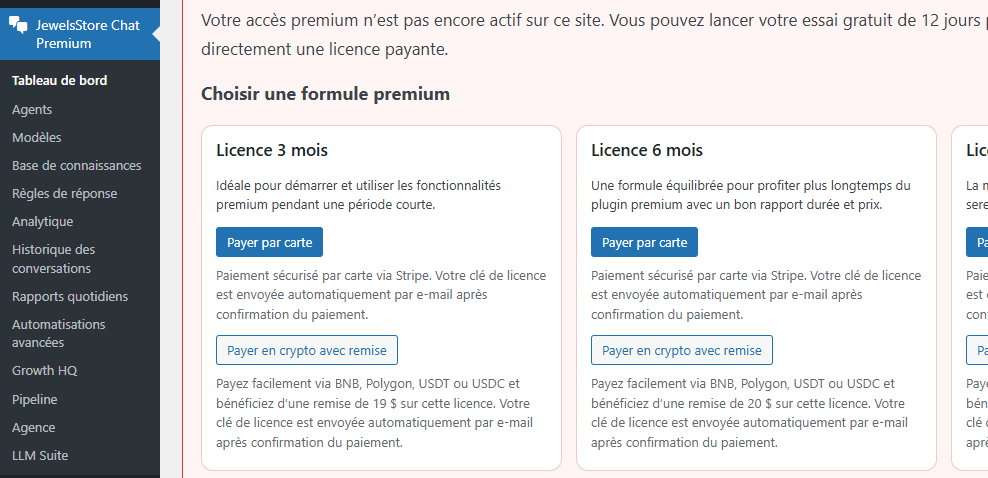Go to Pipeline page
Image resolution: width=988 pixels, height=478 pixels.
pyautogui.click(x=35, y=400)
